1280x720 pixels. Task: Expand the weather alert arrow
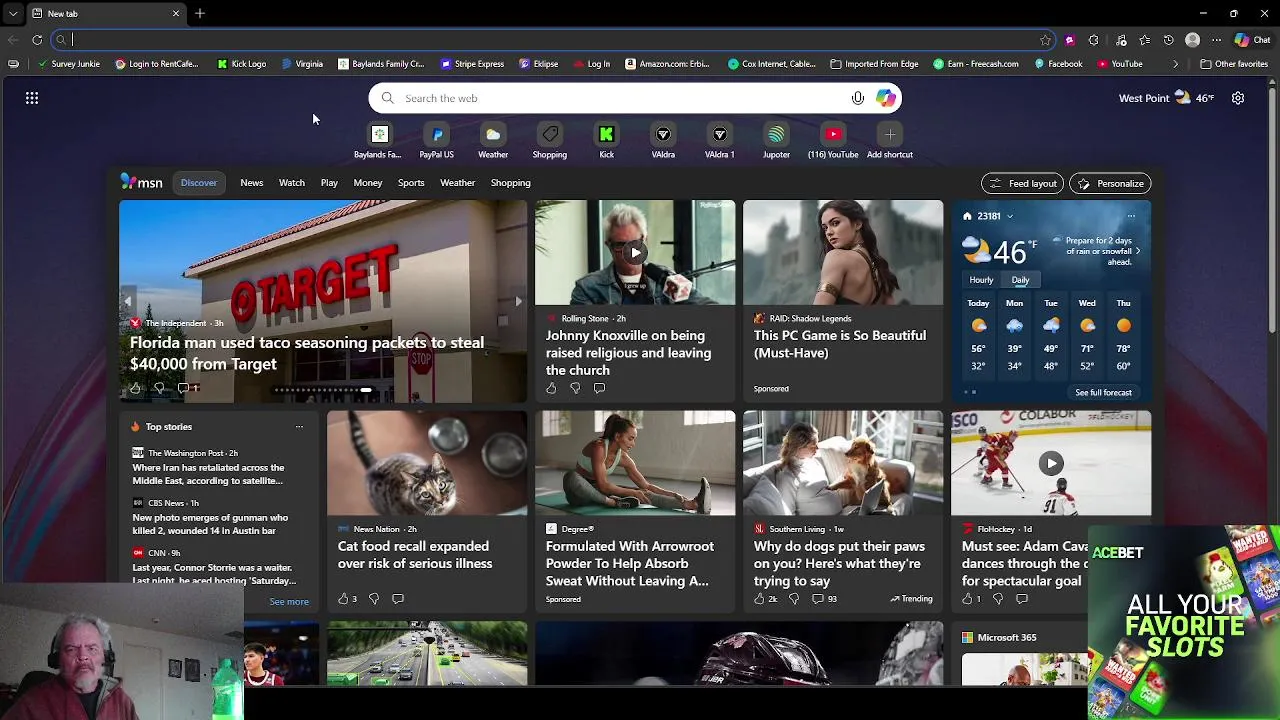pyautogui.click(x=1137, y=251)
